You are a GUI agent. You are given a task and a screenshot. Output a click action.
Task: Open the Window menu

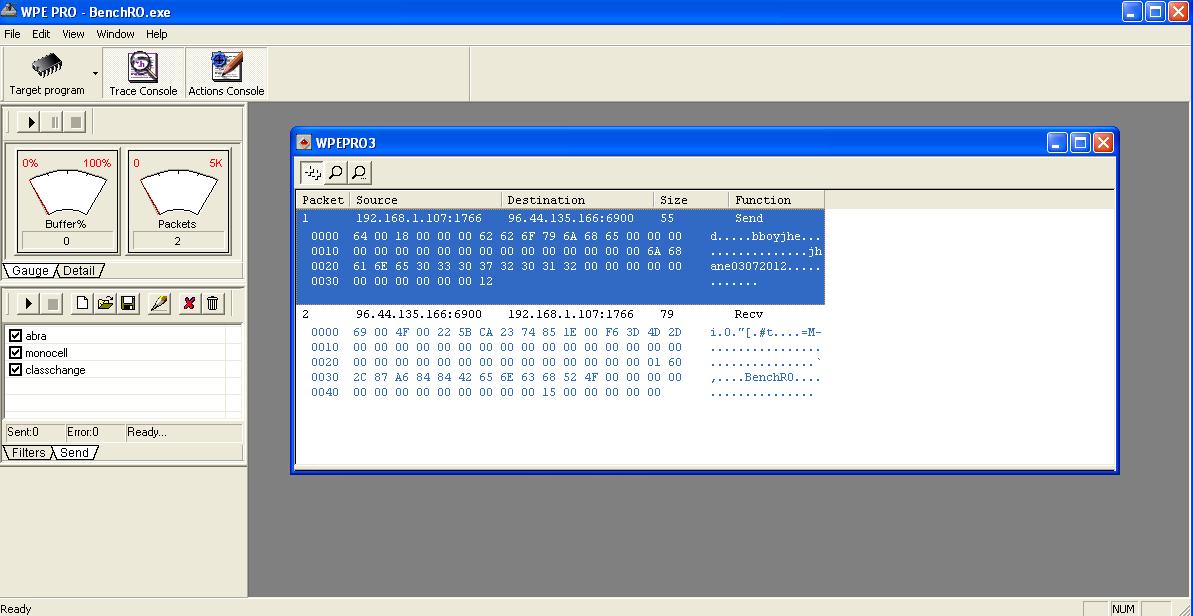click(x=115, y=34)
